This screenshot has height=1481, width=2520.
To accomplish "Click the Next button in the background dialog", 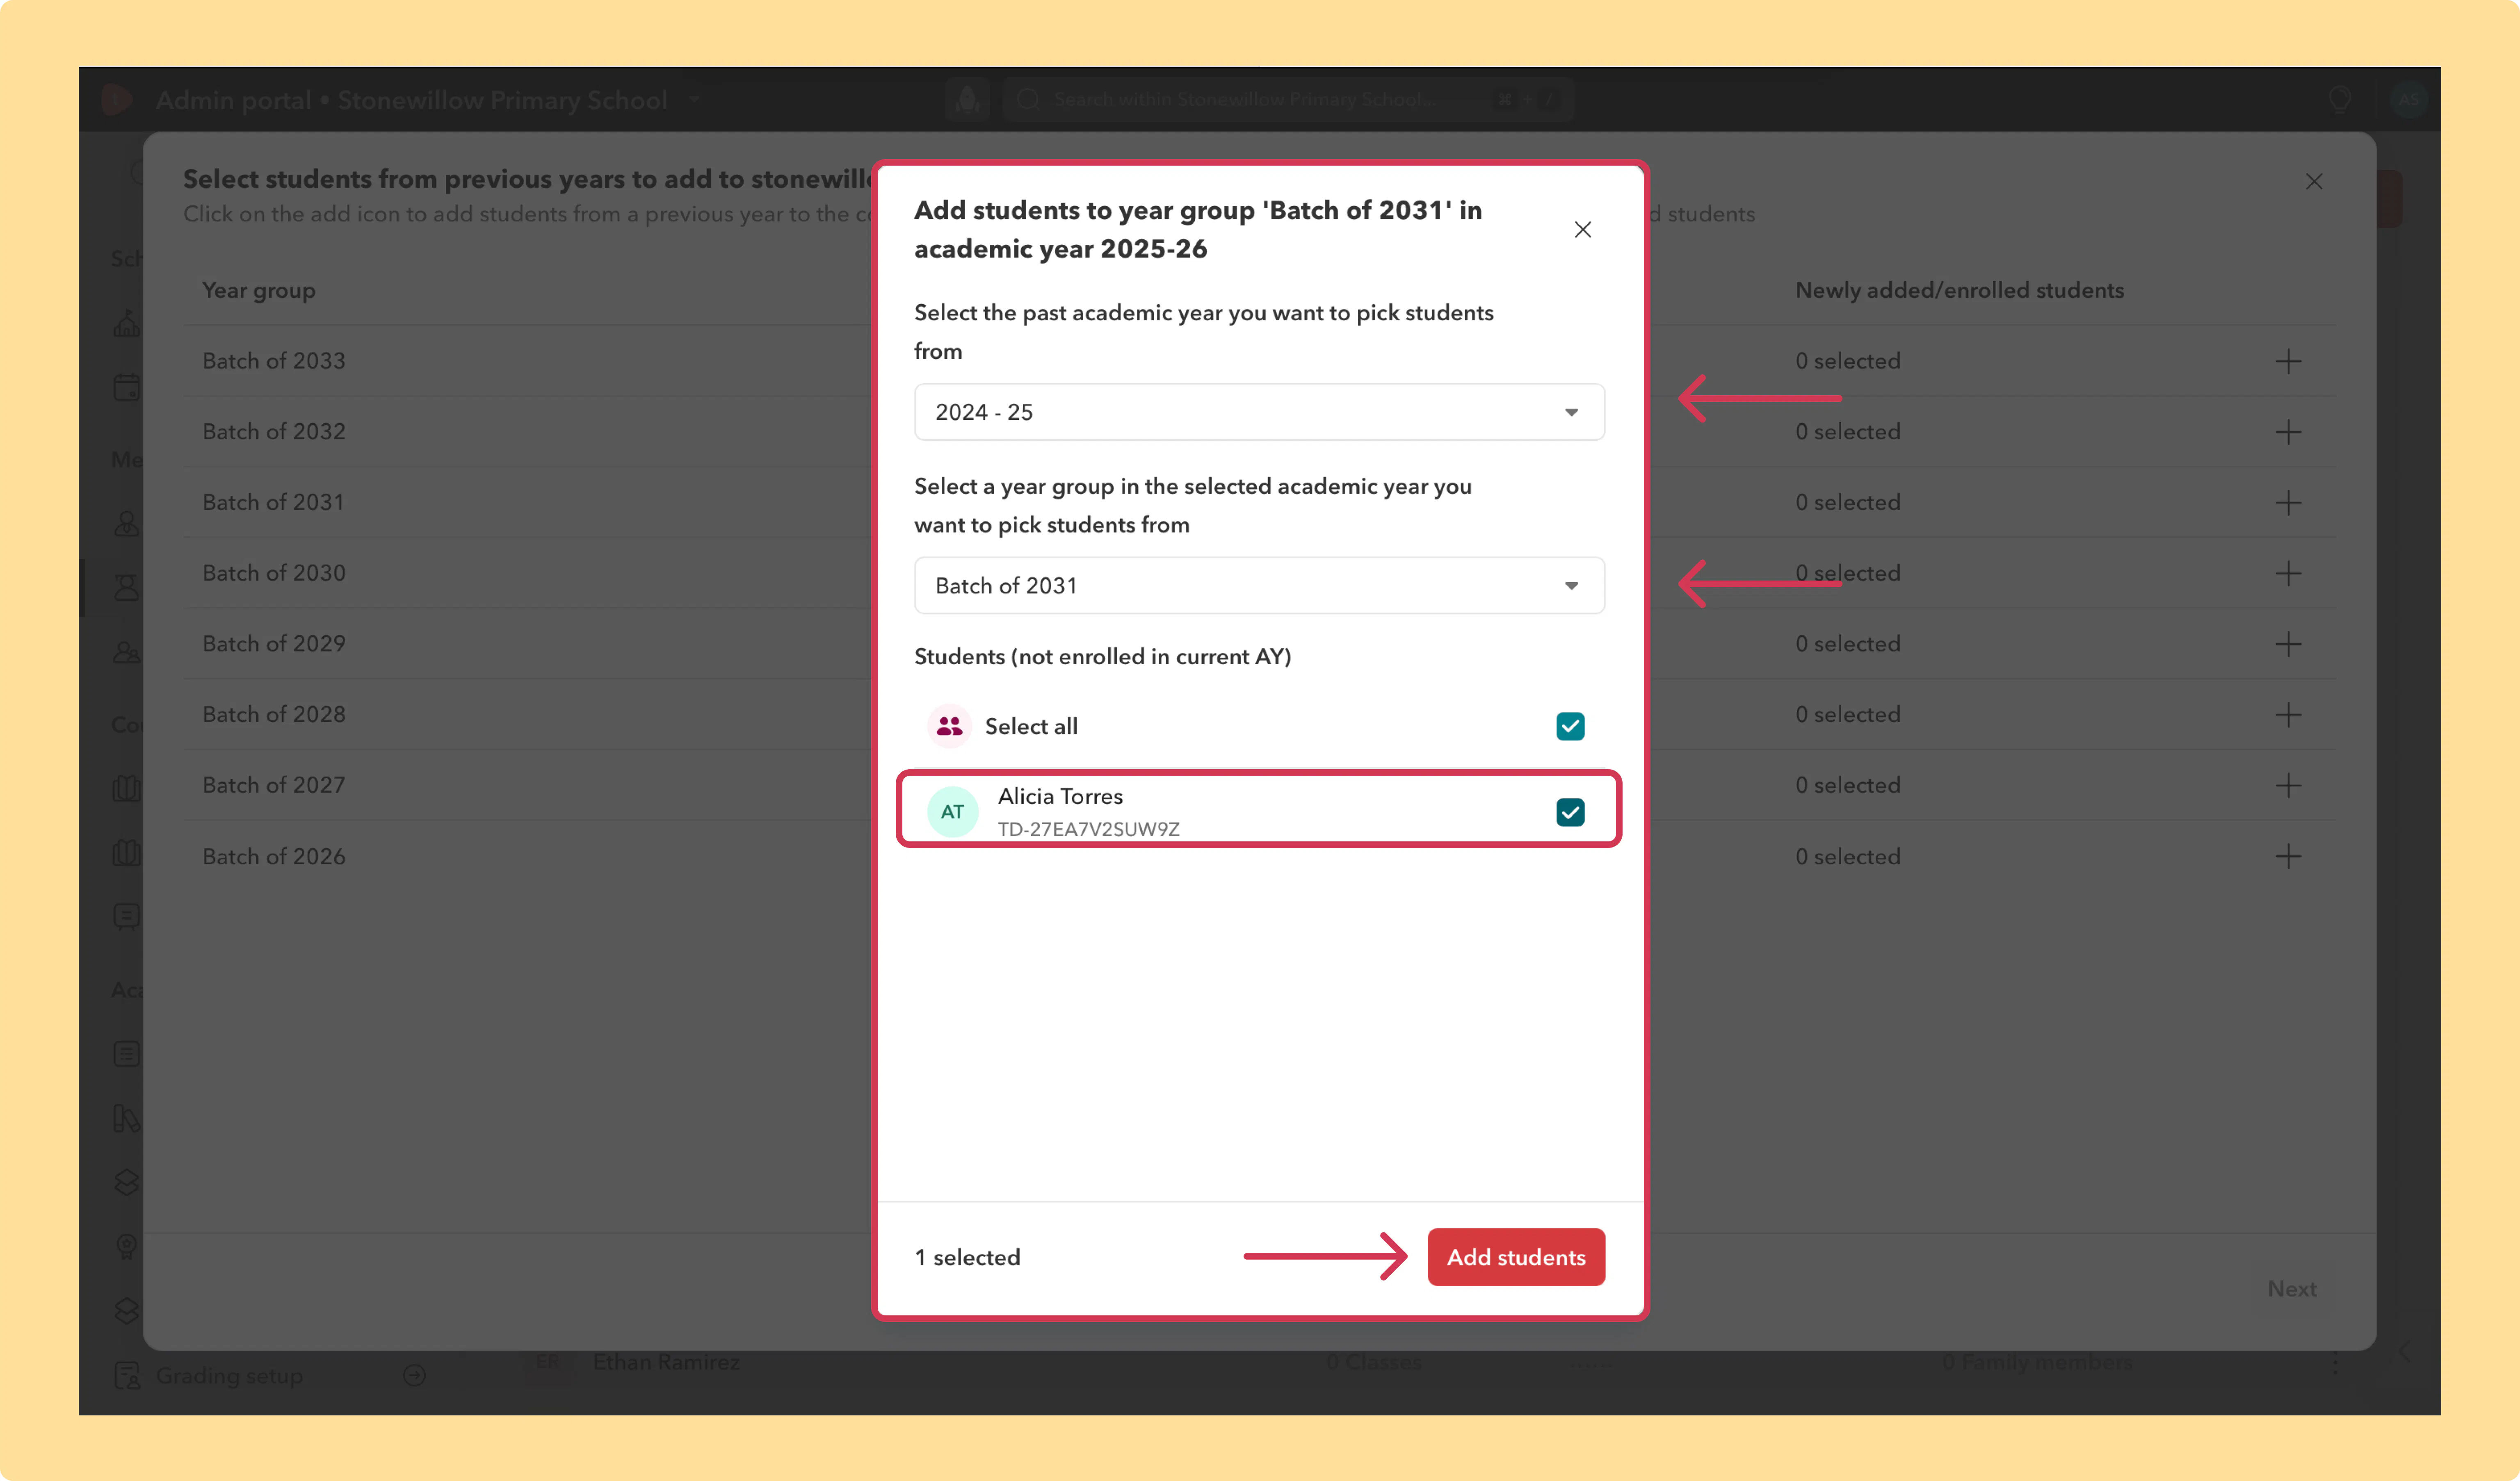I will (x=2292, y=1289).
